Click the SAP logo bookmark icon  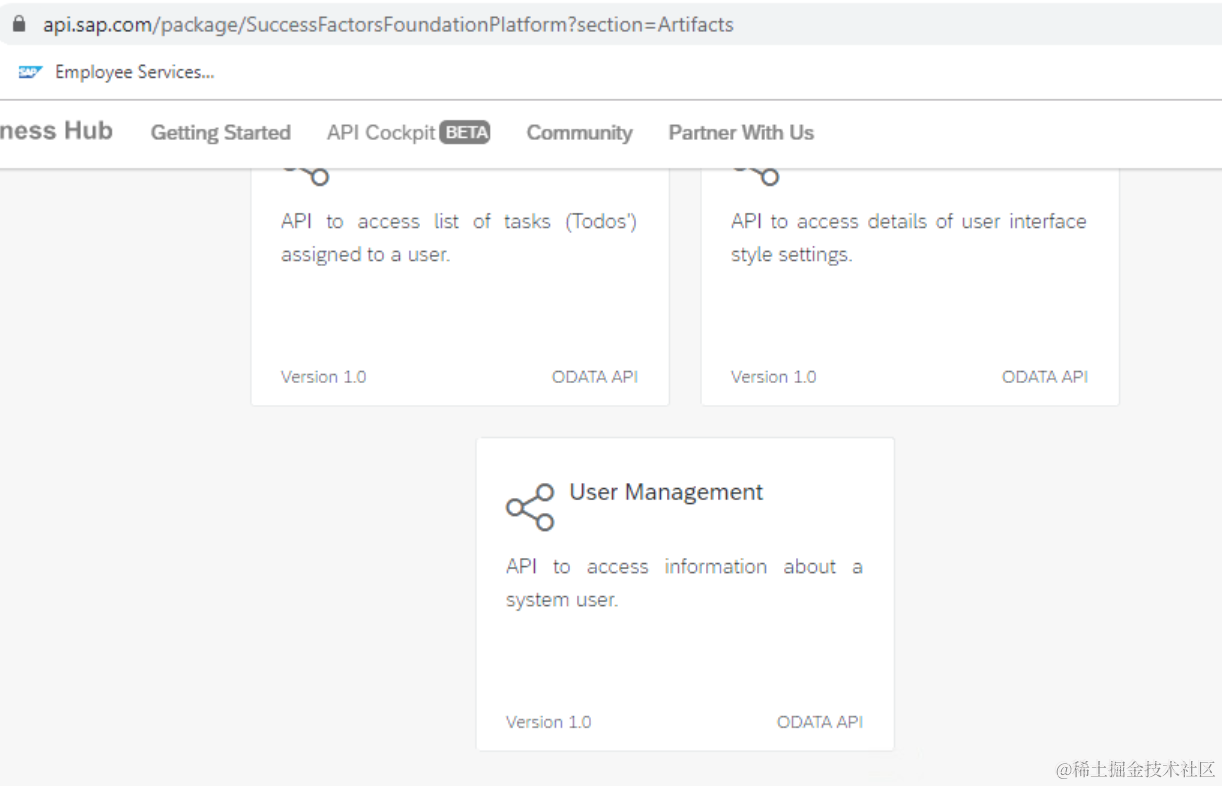coord(30,72)
